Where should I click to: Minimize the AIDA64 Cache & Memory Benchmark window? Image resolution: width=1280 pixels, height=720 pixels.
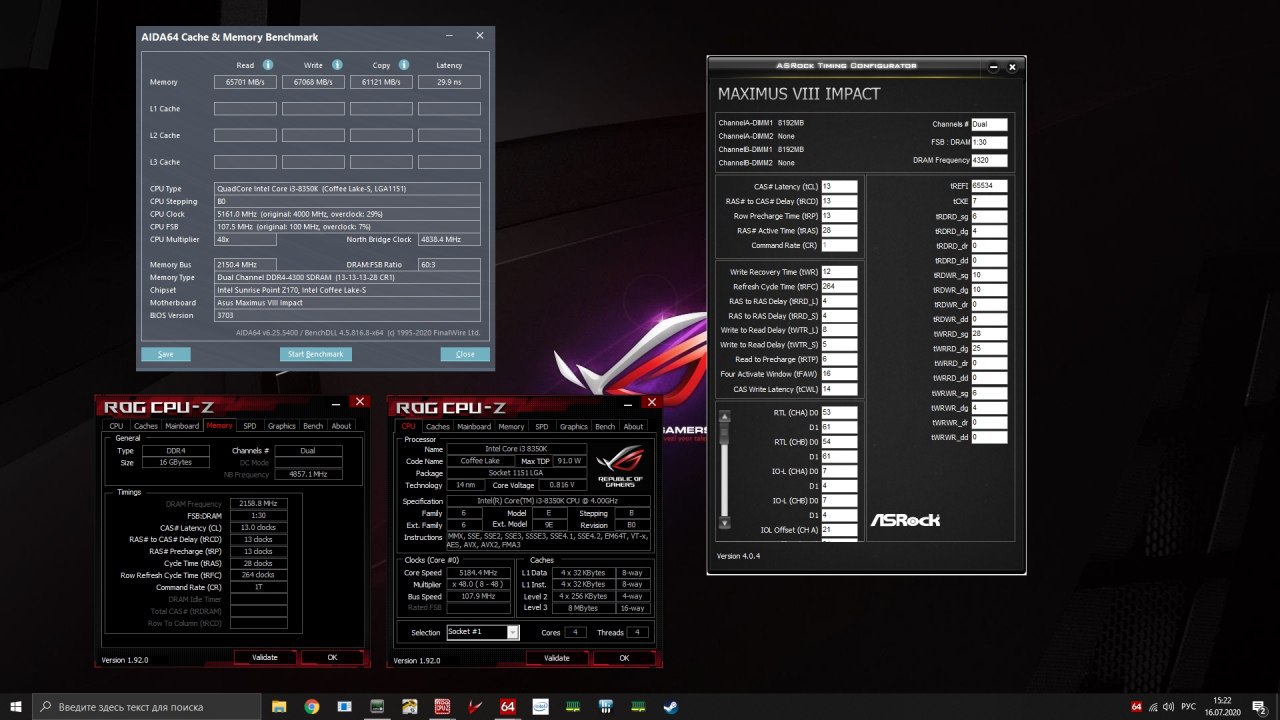pos(451,36)
